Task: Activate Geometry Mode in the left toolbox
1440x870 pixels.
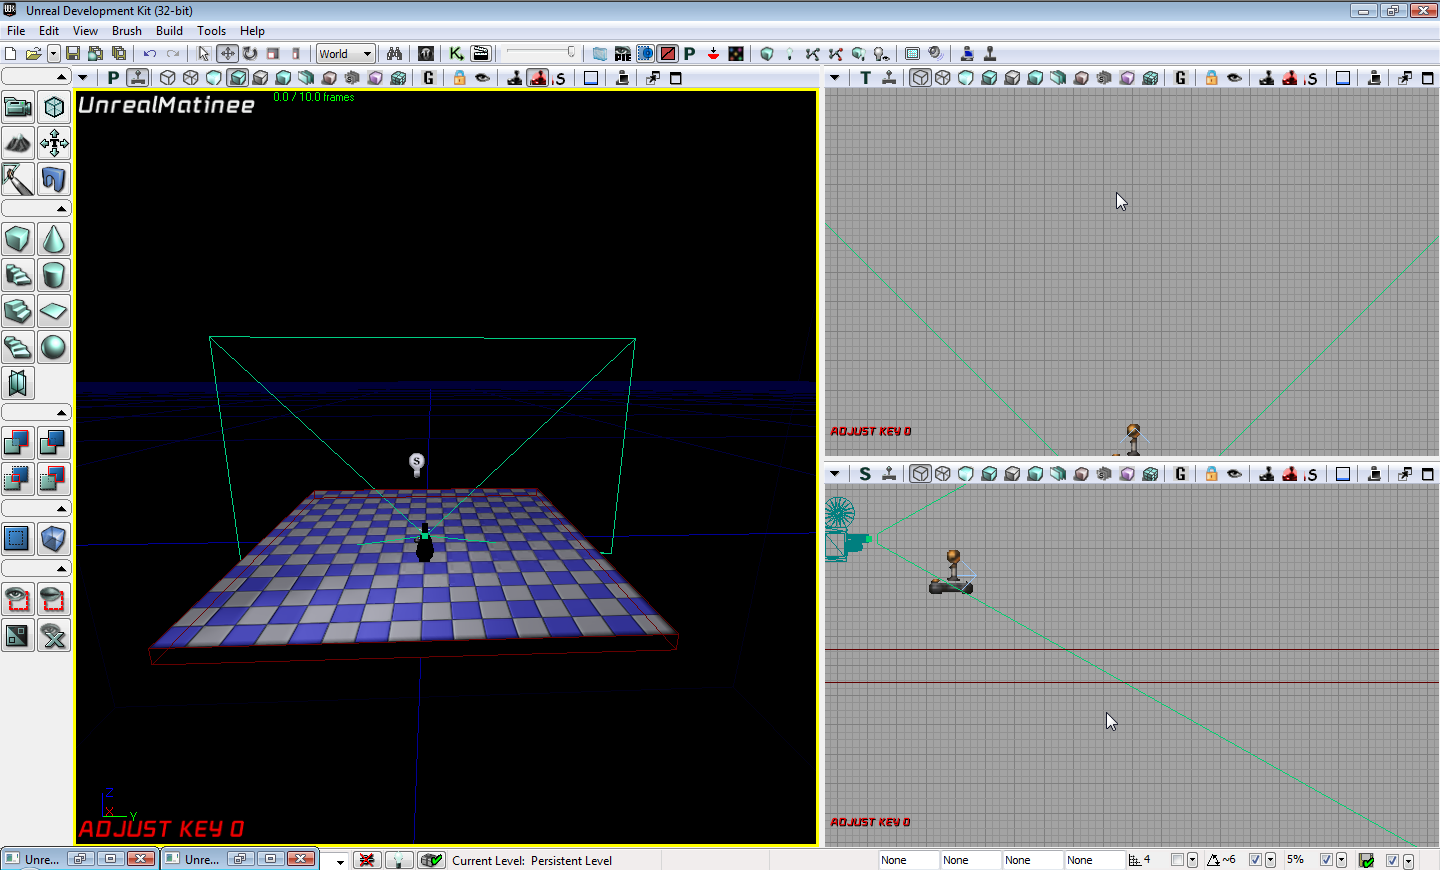Action: (x=54, y=107)
